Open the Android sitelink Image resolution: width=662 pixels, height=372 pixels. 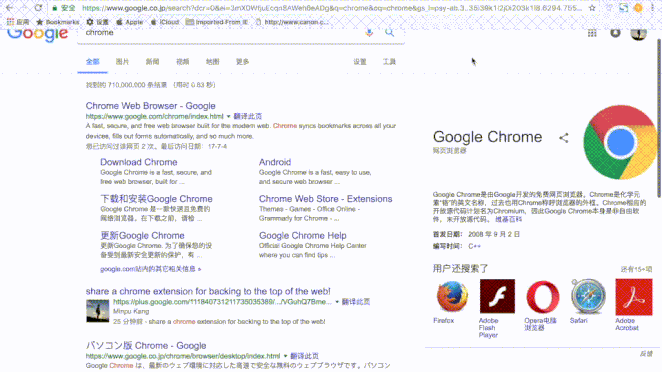pyautogui.click(x=275, y=162)
